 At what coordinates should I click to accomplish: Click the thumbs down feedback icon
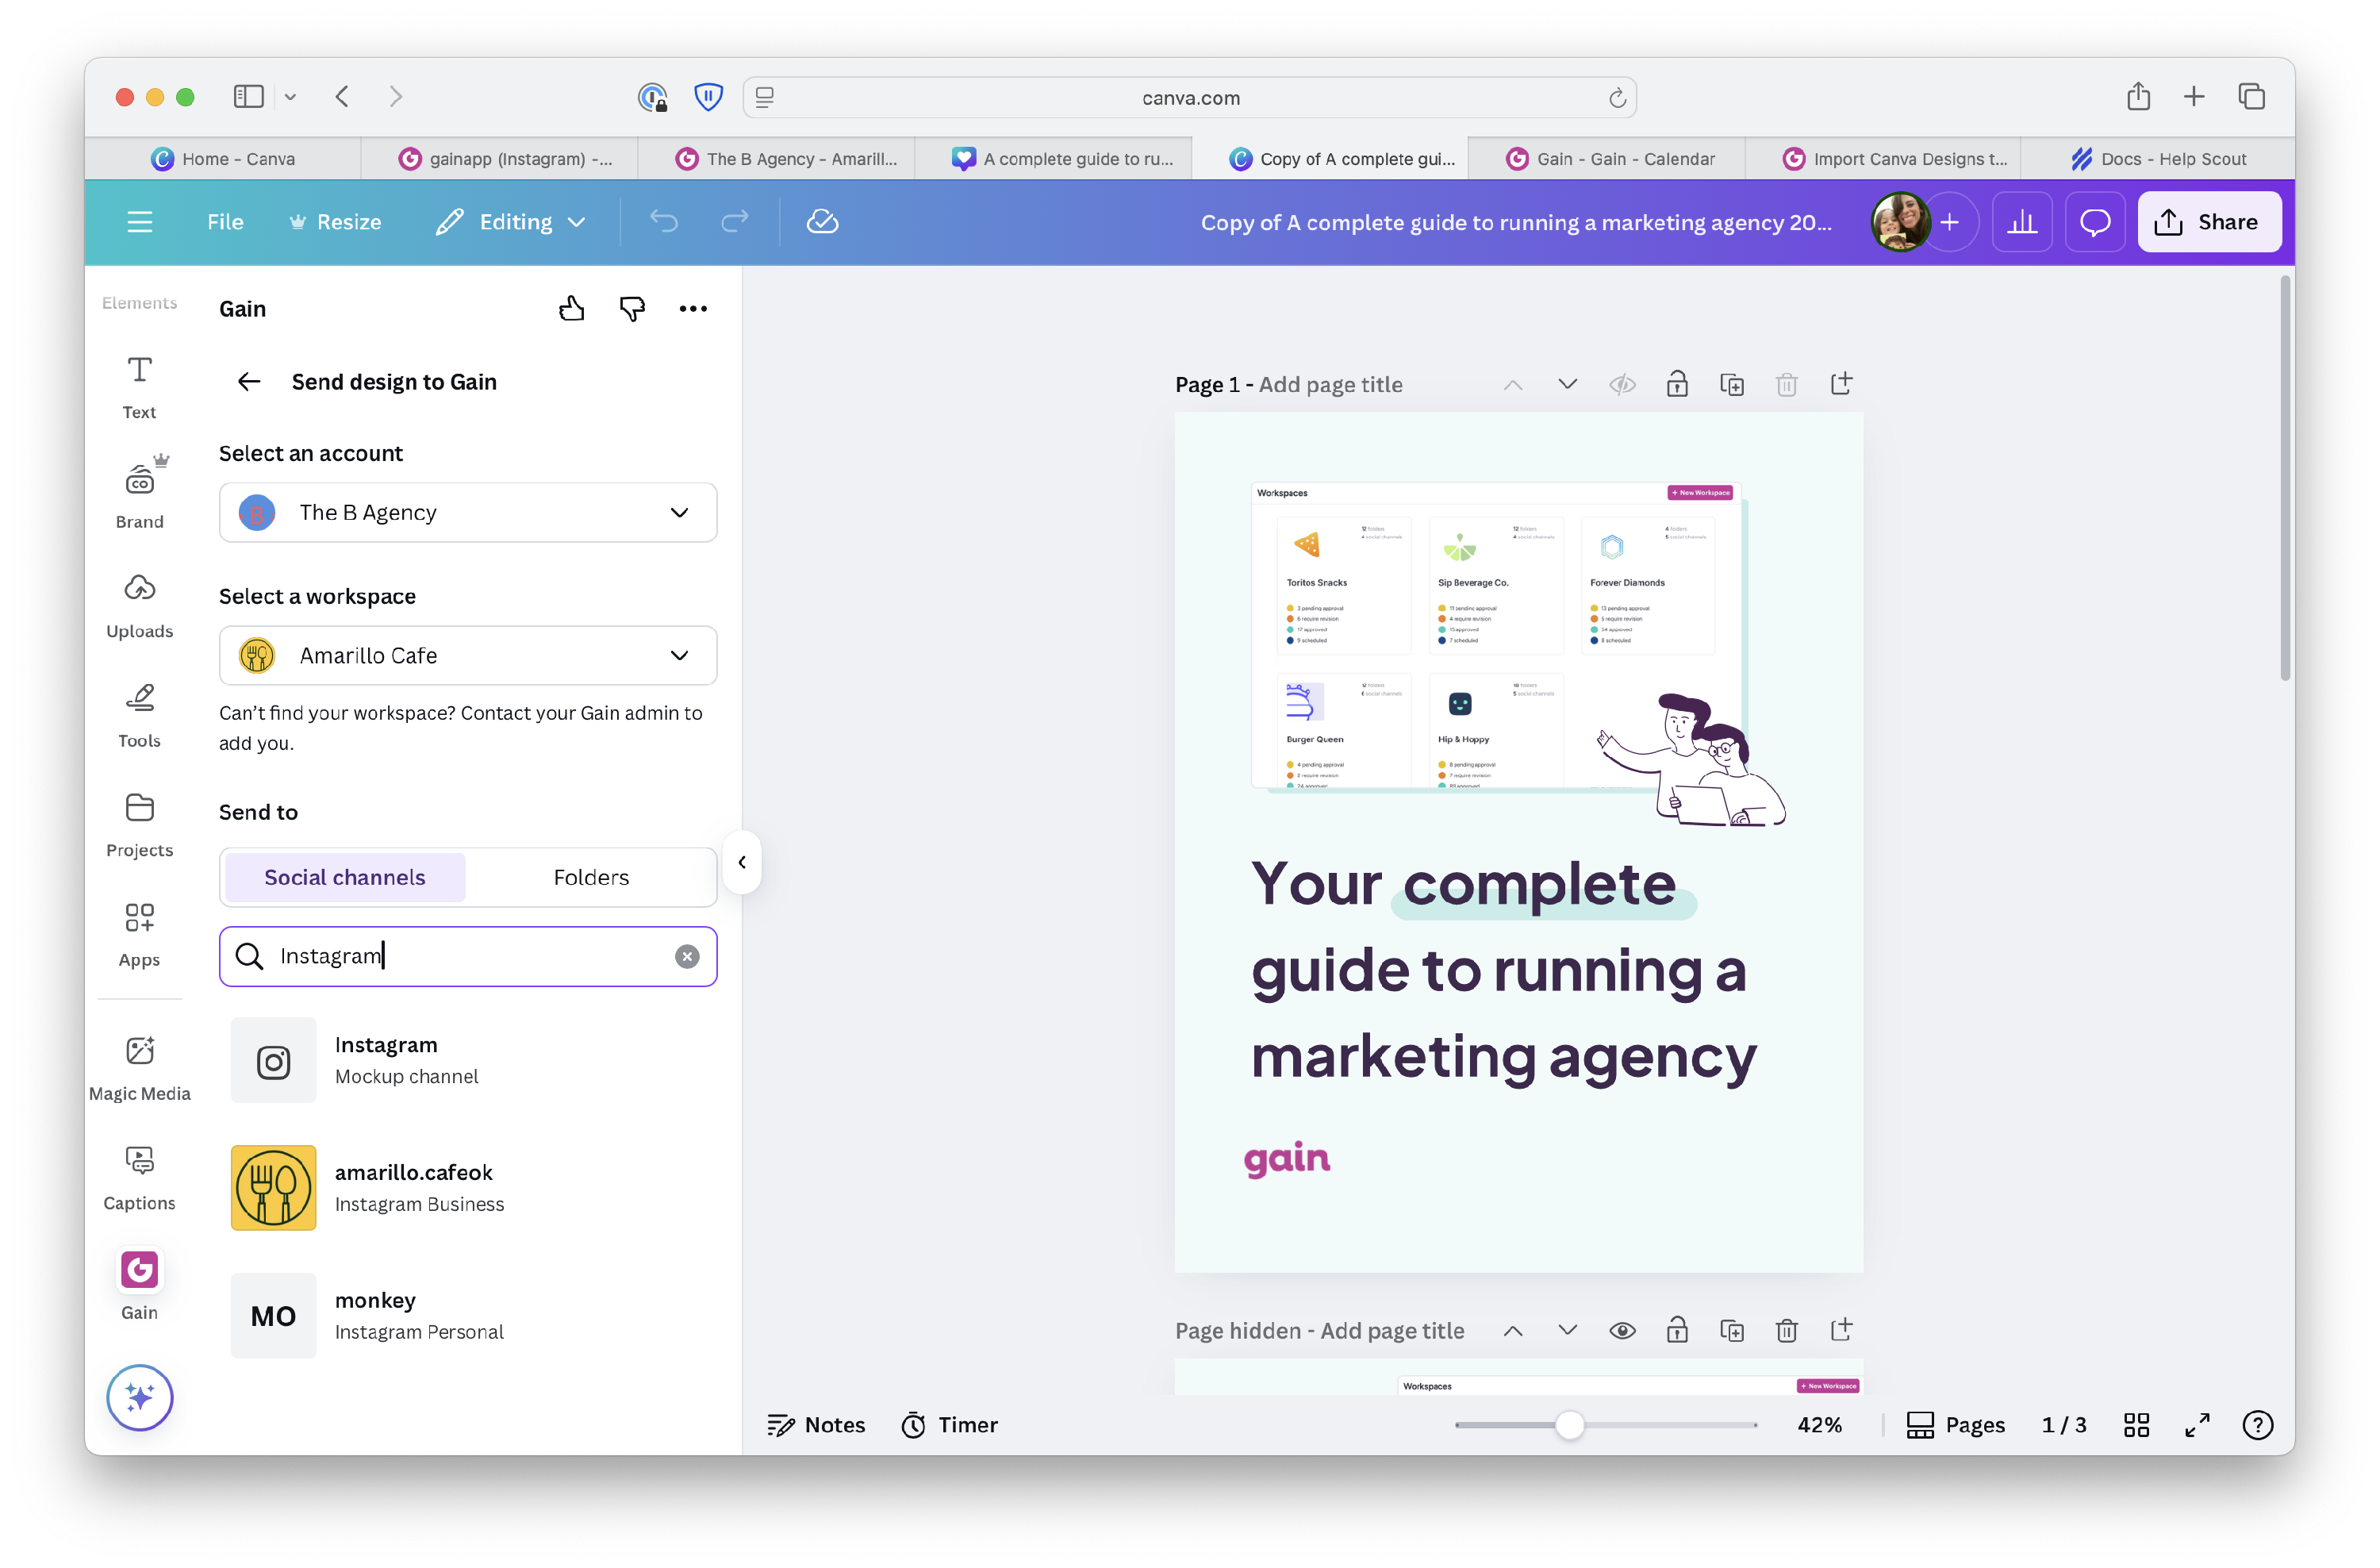632,309
